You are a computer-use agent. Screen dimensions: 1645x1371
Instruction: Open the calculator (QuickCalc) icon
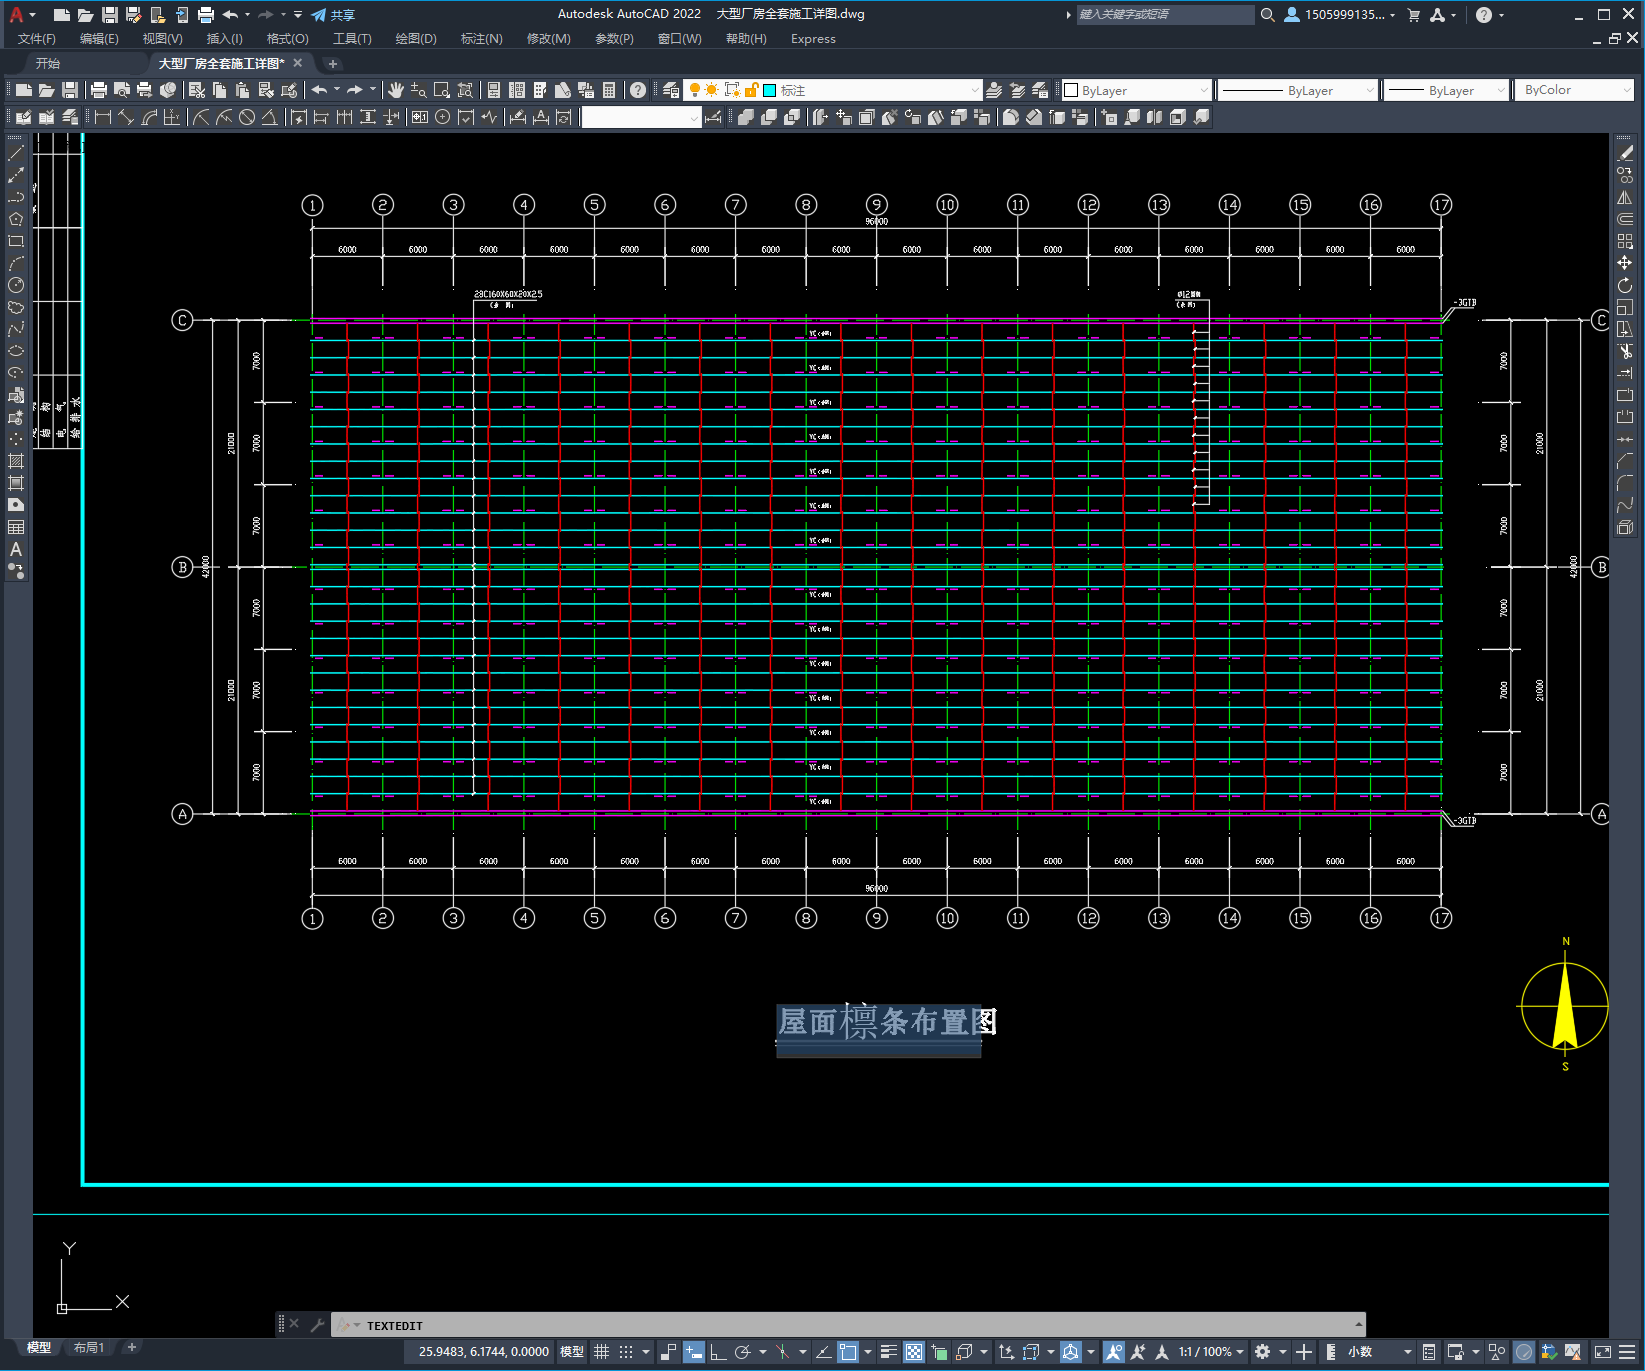click(x=609, y=90)
